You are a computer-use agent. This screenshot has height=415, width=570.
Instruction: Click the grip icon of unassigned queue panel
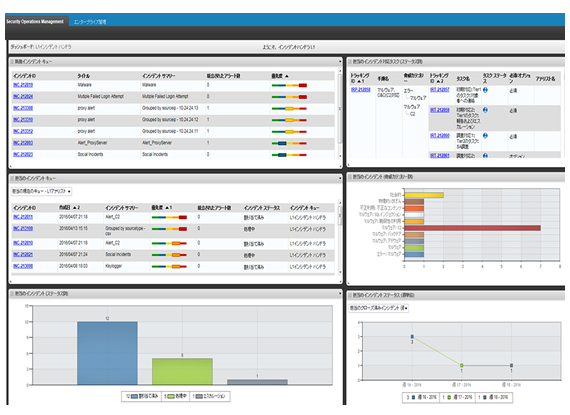click(12, 62)
